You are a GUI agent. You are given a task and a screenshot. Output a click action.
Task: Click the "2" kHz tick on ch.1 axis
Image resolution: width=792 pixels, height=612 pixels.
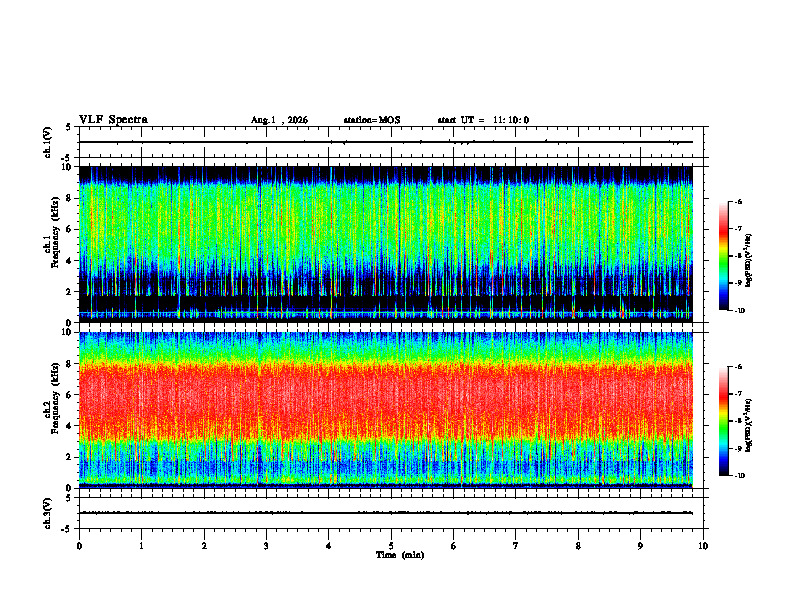[69, 292]
